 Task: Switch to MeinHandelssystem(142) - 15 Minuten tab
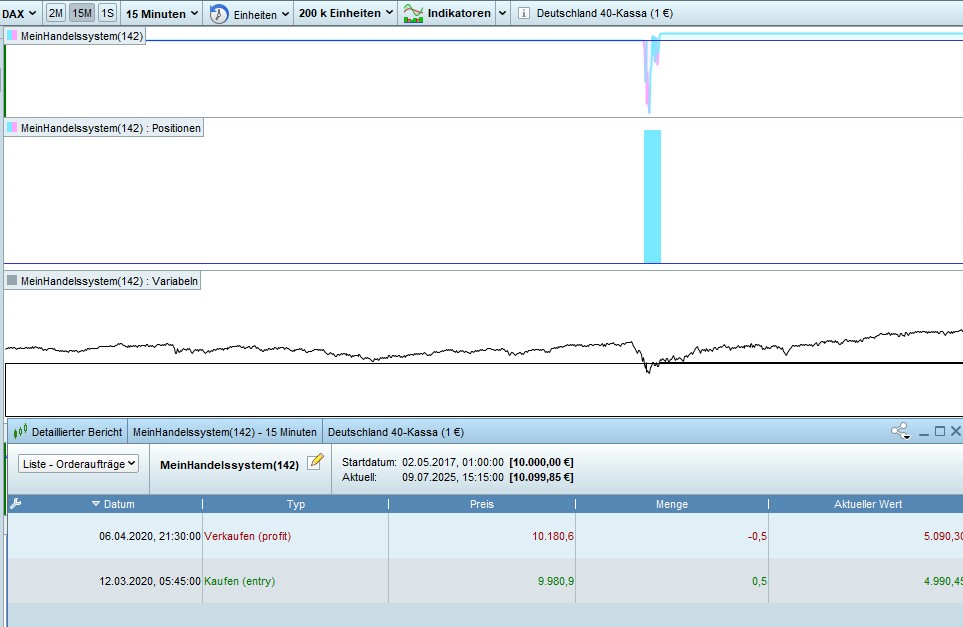225,432
